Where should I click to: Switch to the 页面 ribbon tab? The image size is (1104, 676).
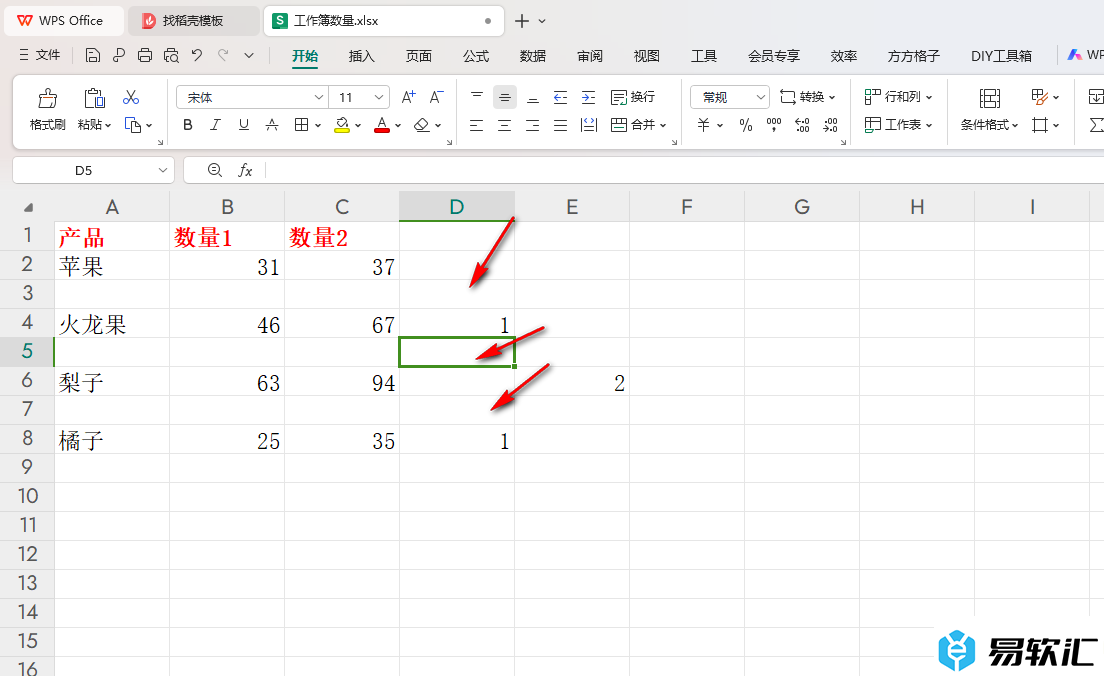click(x=418, y=56)
